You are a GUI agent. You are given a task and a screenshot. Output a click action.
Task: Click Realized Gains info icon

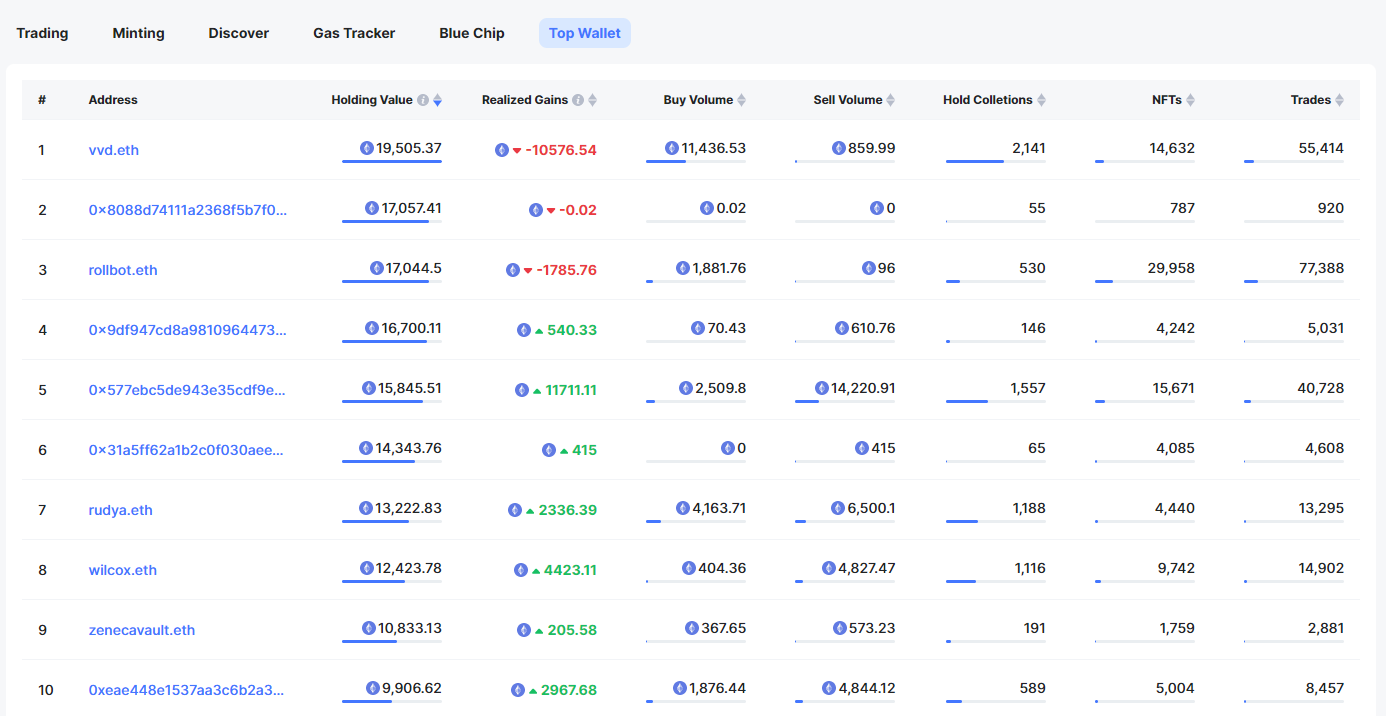point(578,100)
